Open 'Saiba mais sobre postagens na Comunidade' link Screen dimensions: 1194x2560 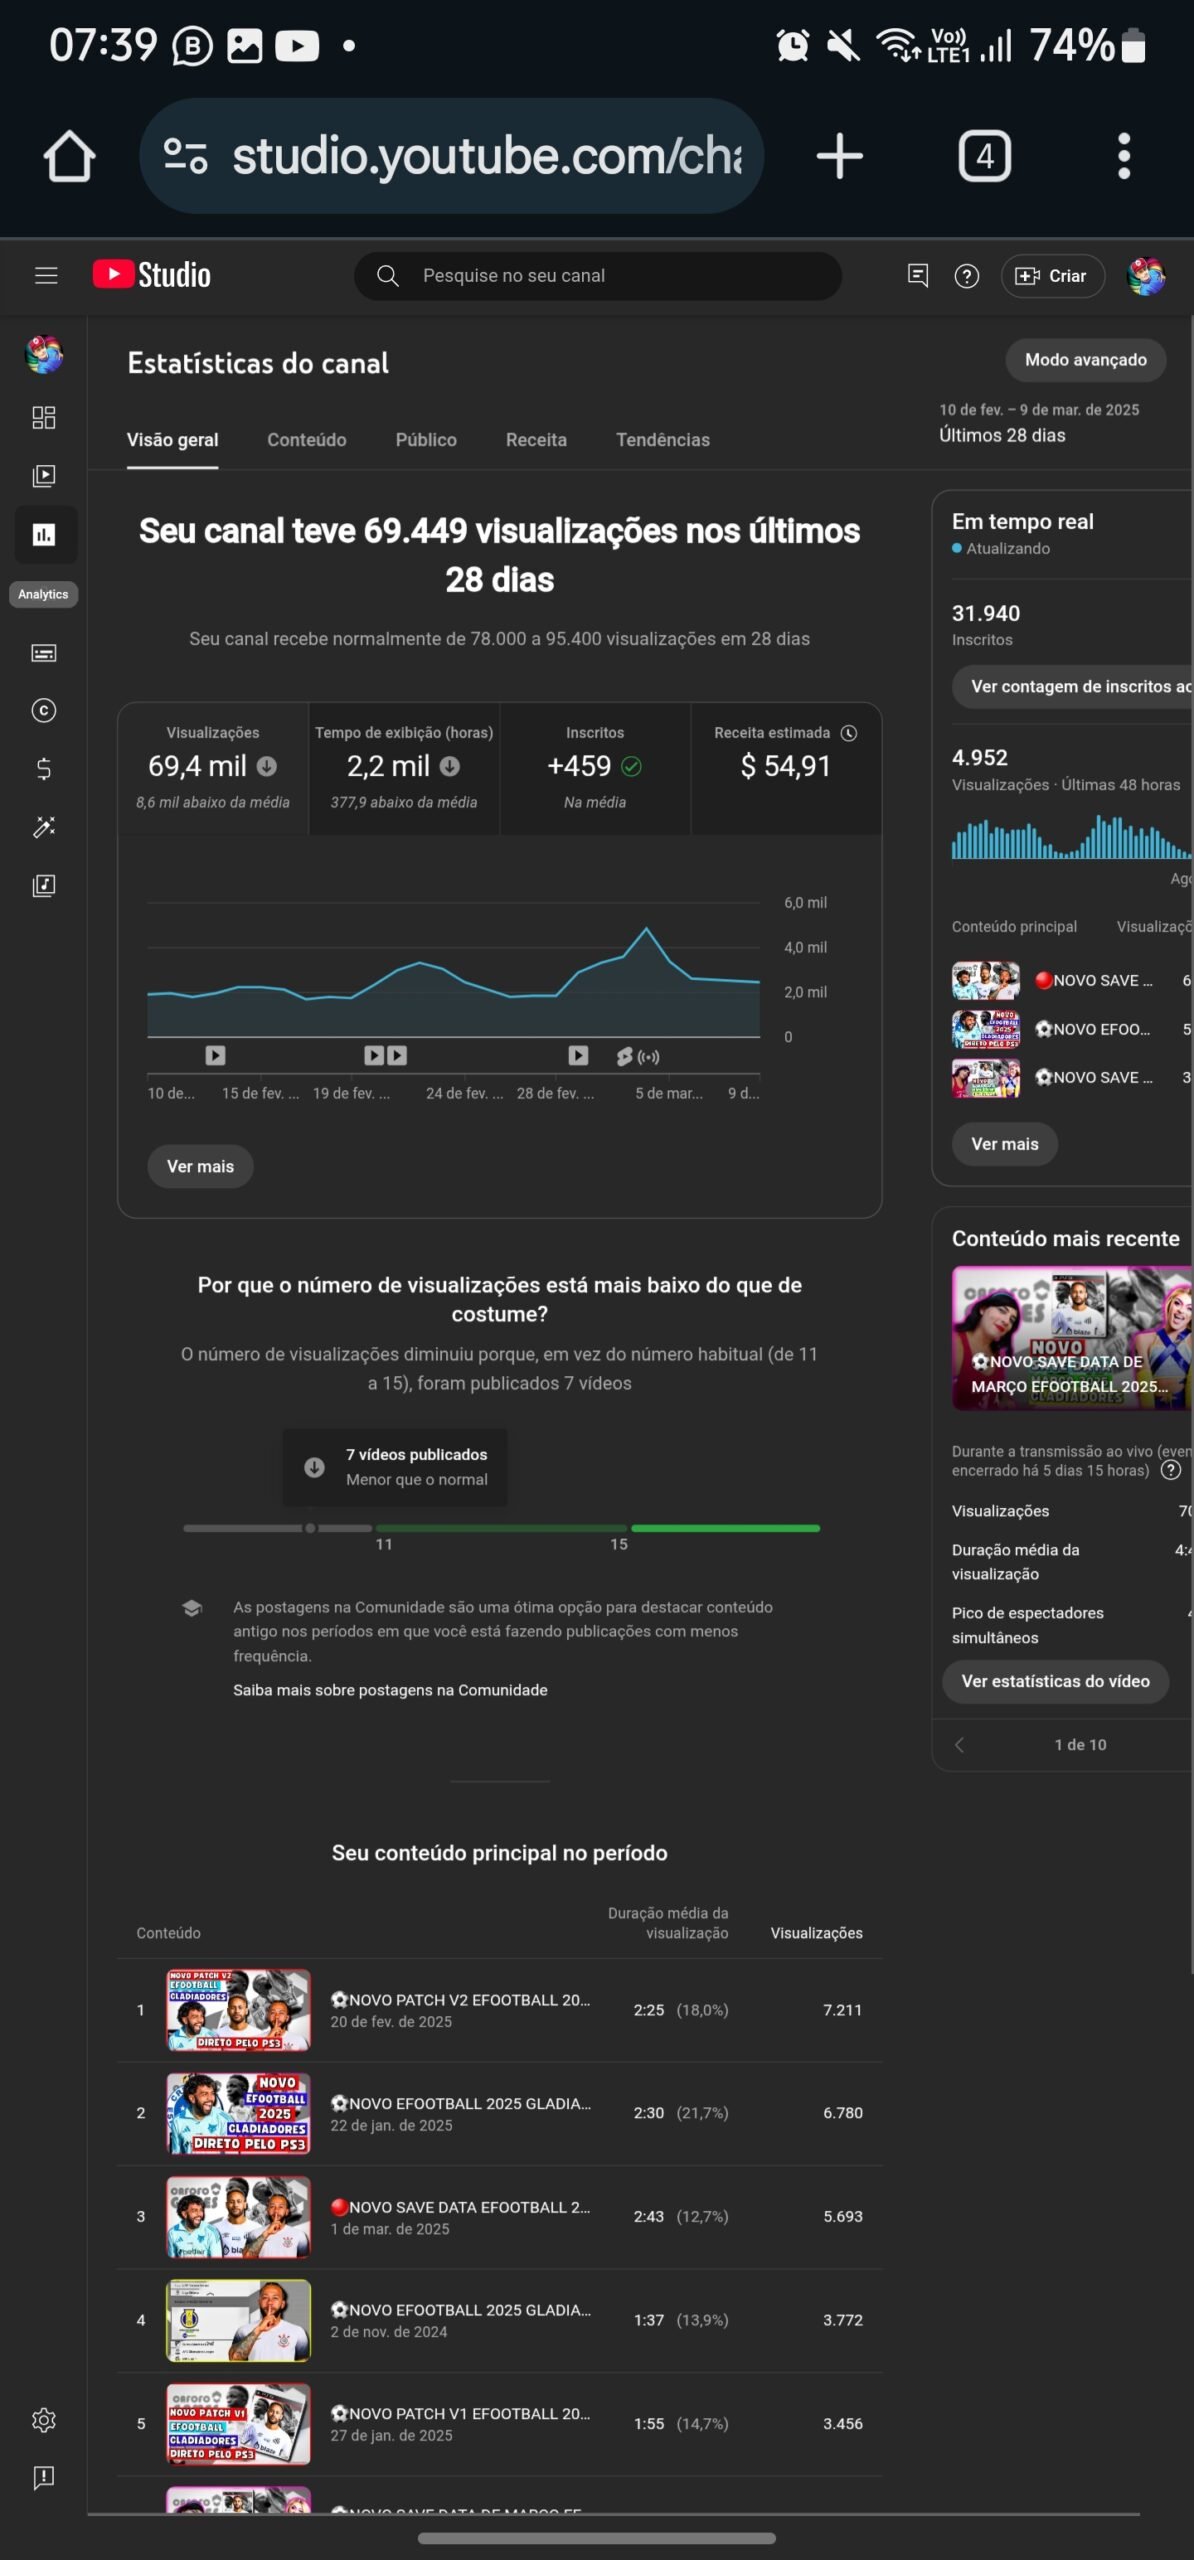coord(390,1690)
